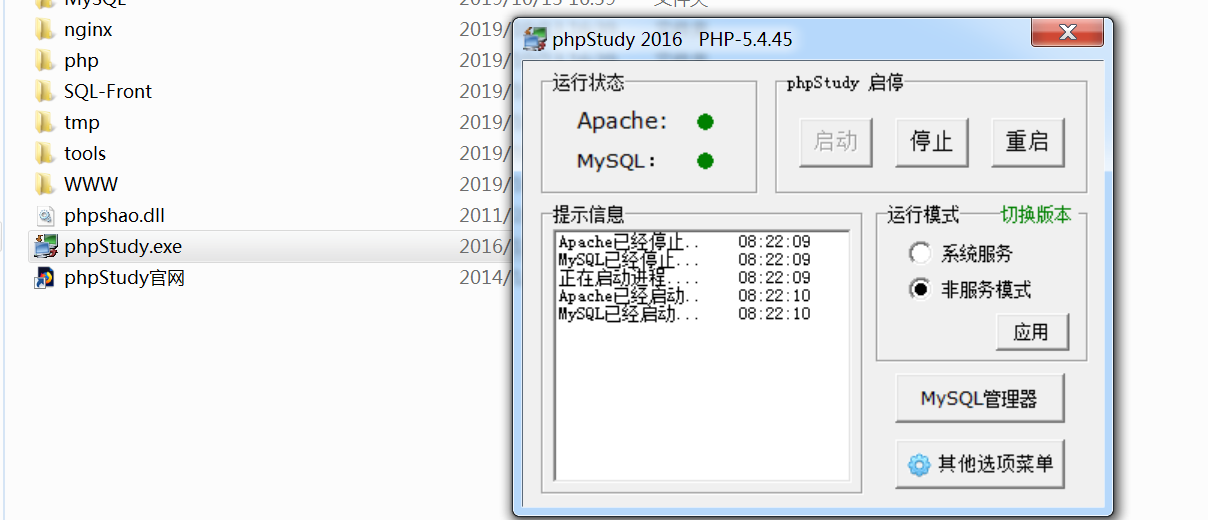Select the php folder name
1208x520 pixels.
coord(81,61)
